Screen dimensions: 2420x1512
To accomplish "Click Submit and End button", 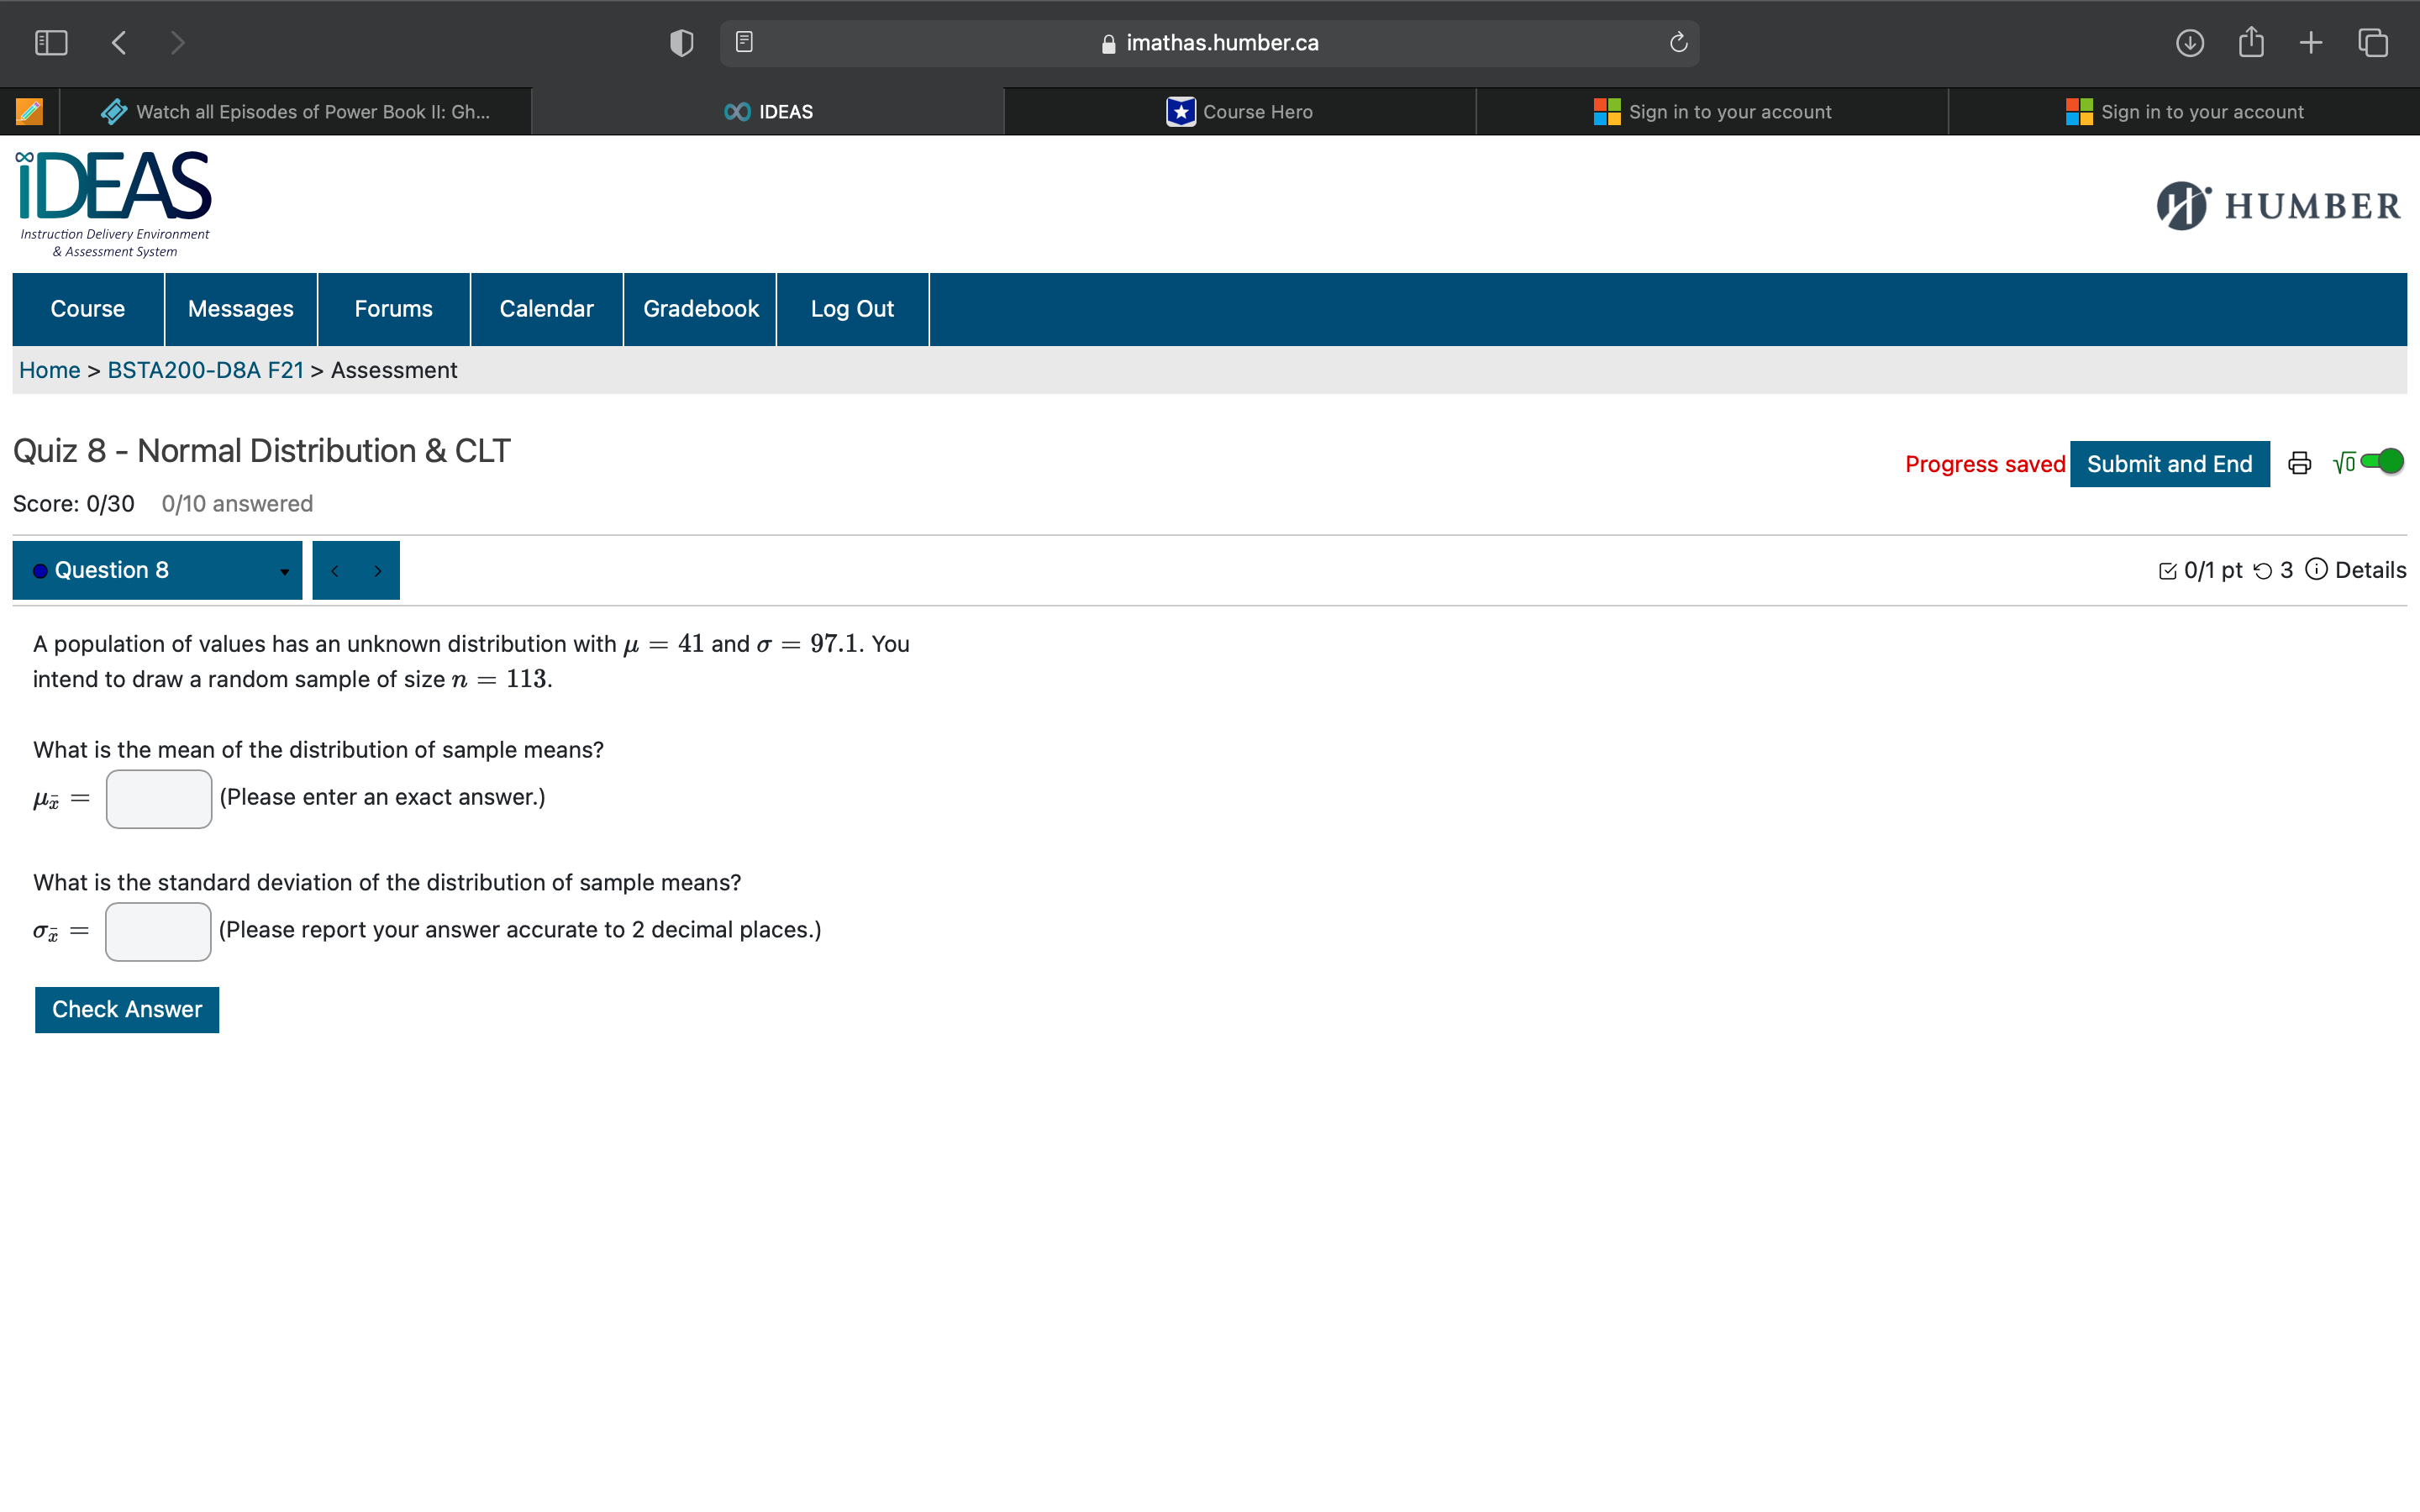I will pos(2169,464).
